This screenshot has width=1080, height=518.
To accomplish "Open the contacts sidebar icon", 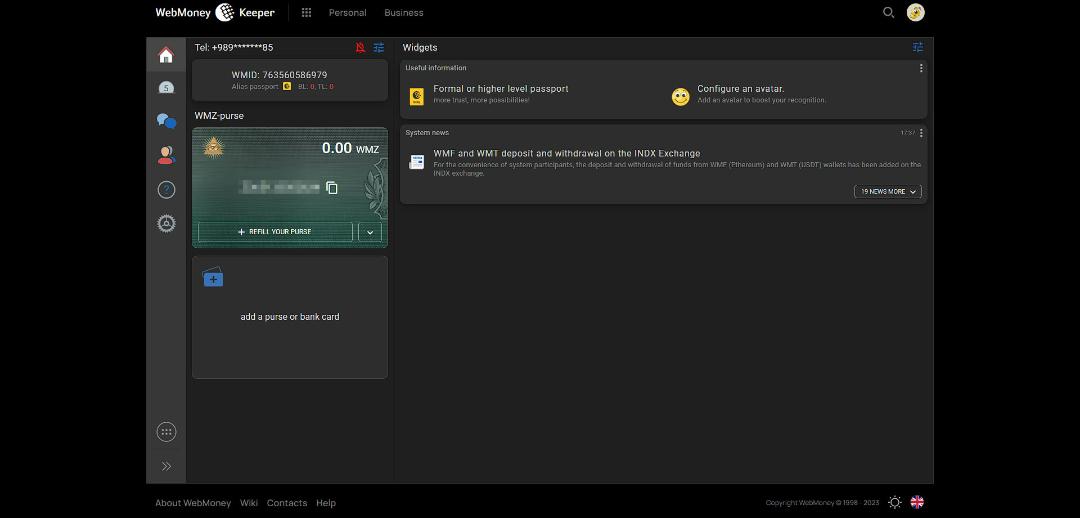I will (x=166, y=155).
